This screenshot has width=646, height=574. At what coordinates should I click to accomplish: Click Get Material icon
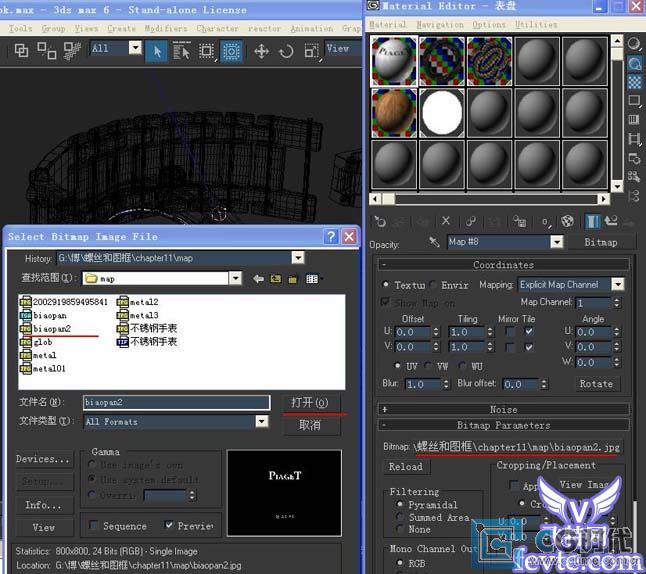point(379,222)
